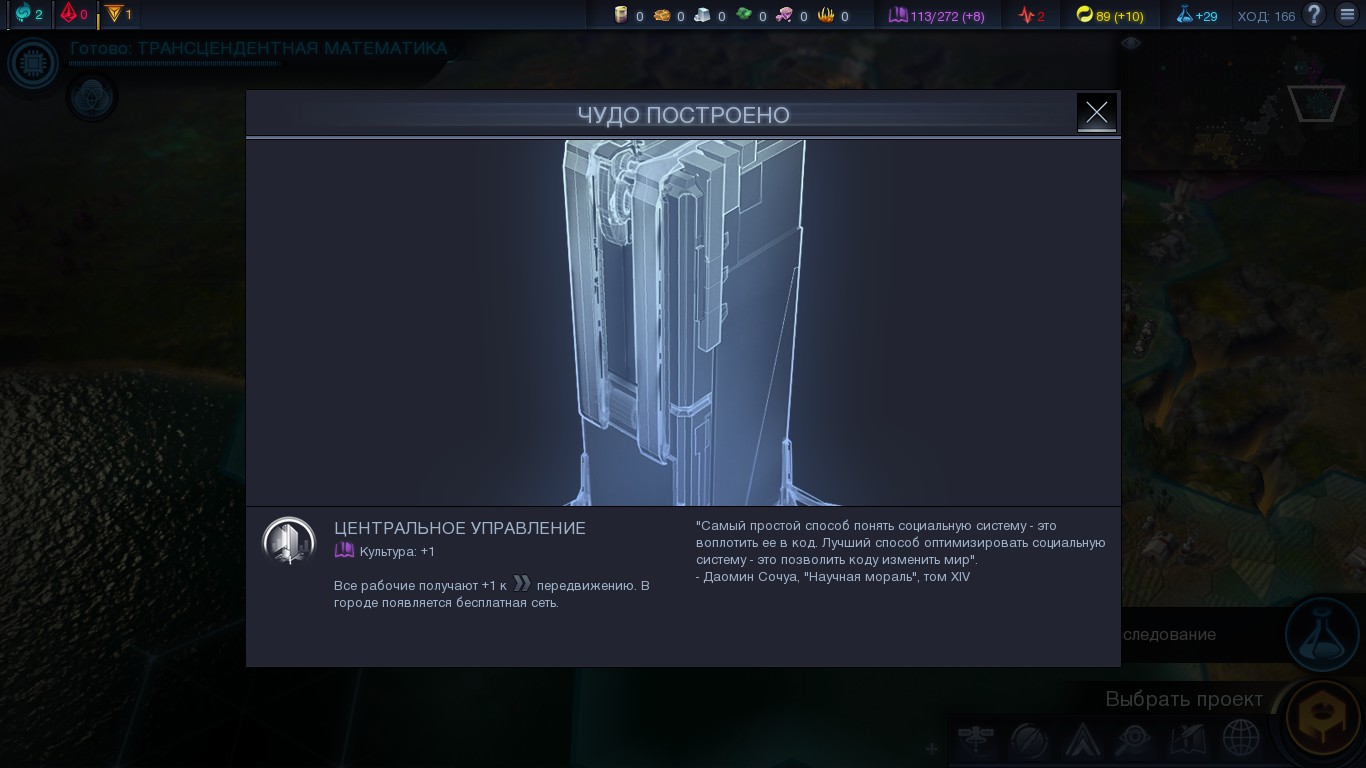Click the Supremacy affinity icon showing 1

pos(113,14)
